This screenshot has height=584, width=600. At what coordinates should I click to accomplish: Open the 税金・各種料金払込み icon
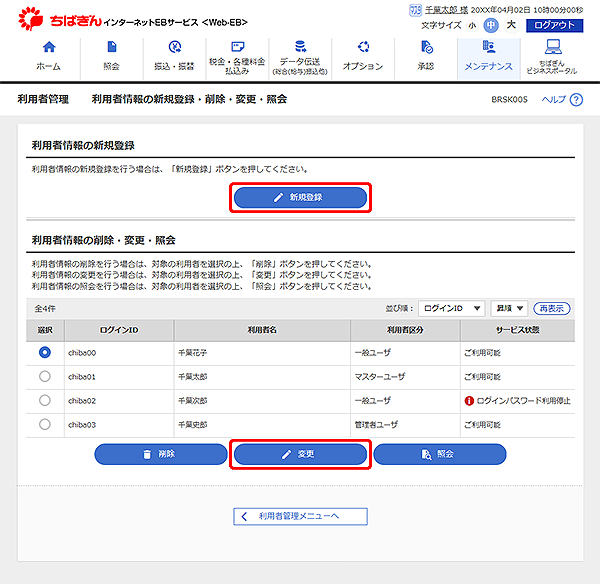coord(238,47)
